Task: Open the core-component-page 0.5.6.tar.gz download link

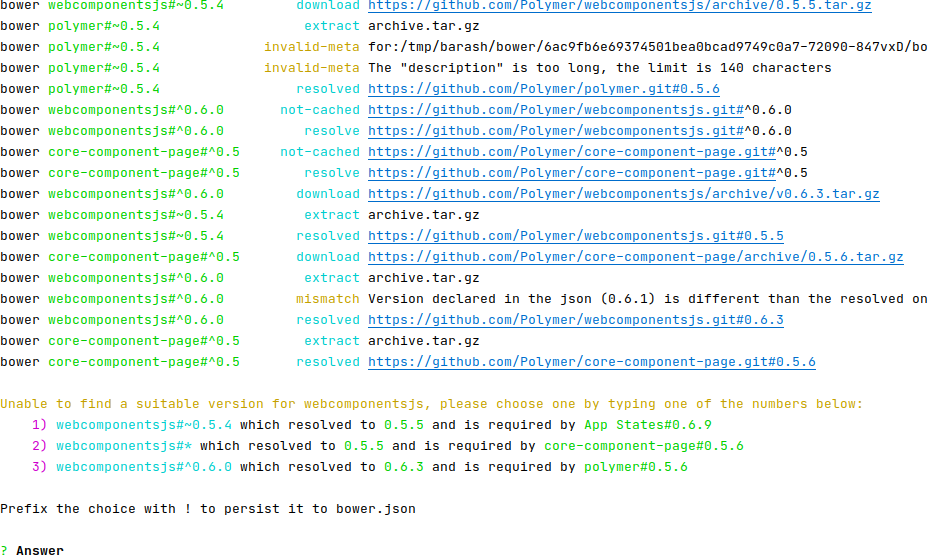Action: (x=636, y=257)
